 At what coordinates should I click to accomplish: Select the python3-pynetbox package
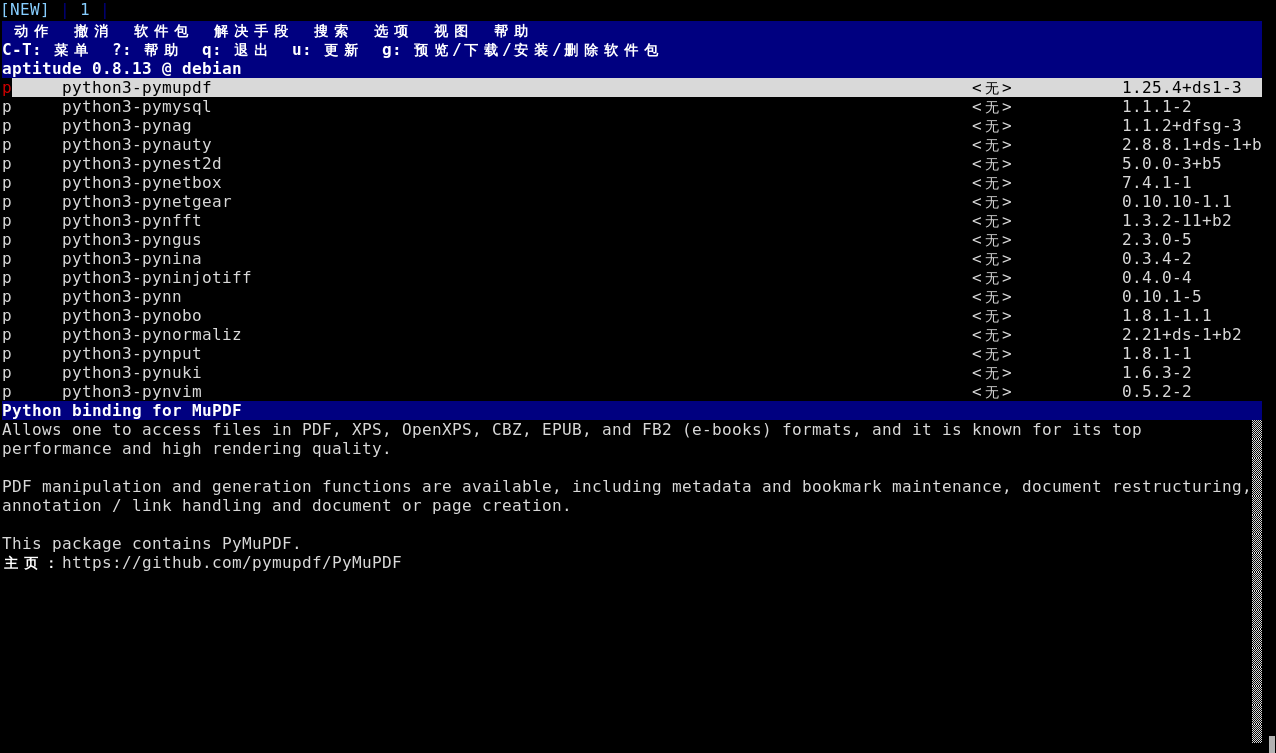[141, 183]
